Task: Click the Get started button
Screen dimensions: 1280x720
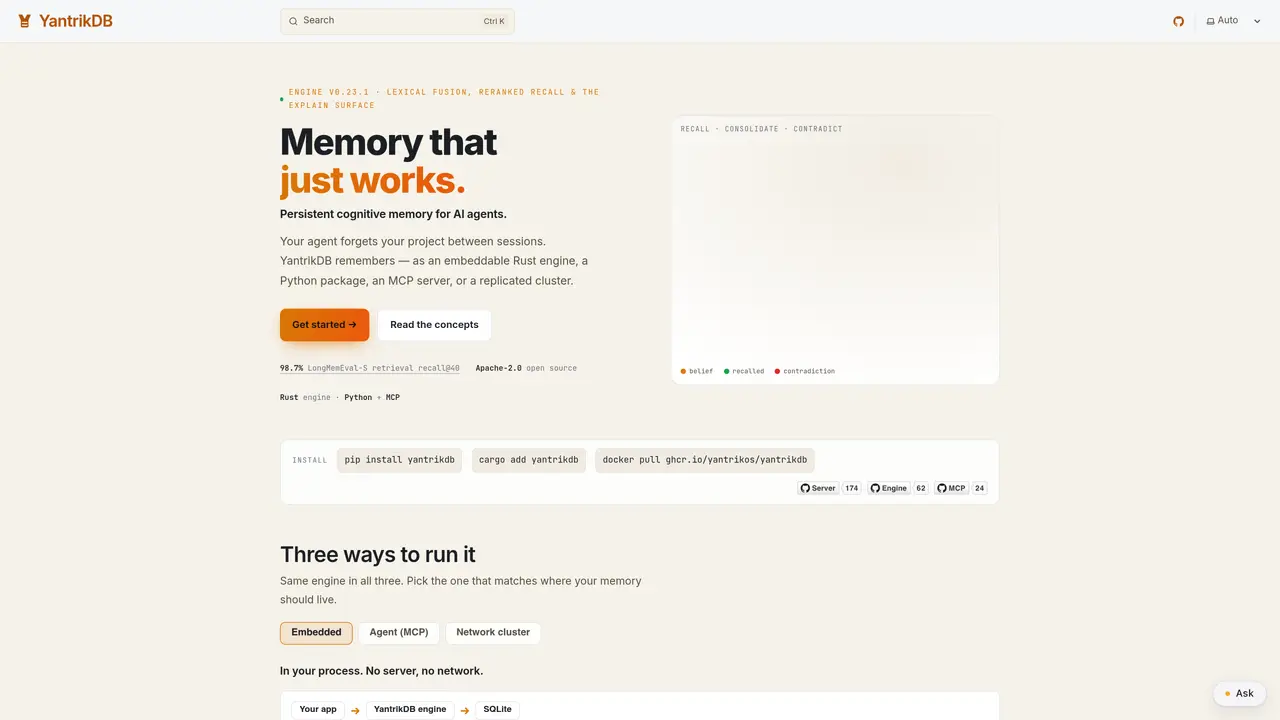Action: (324, 325)
